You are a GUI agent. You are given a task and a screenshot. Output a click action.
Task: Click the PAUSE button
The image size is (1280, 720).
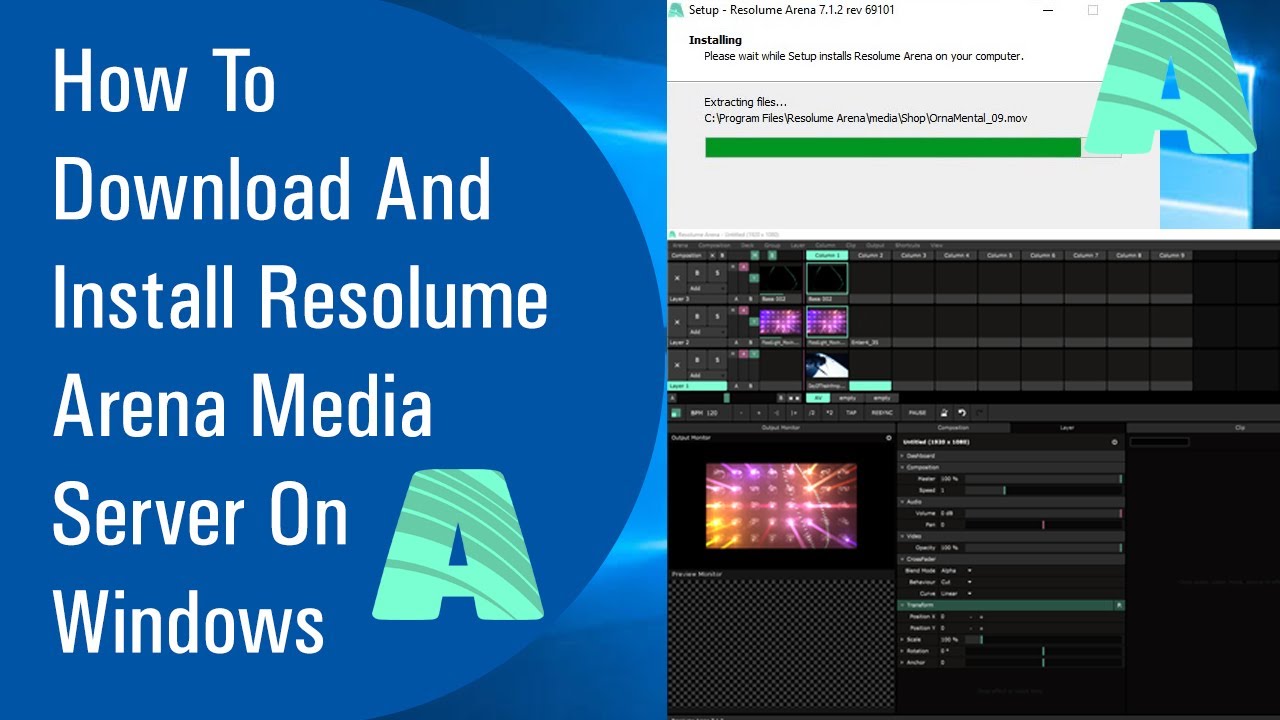[x=917, y=412]
